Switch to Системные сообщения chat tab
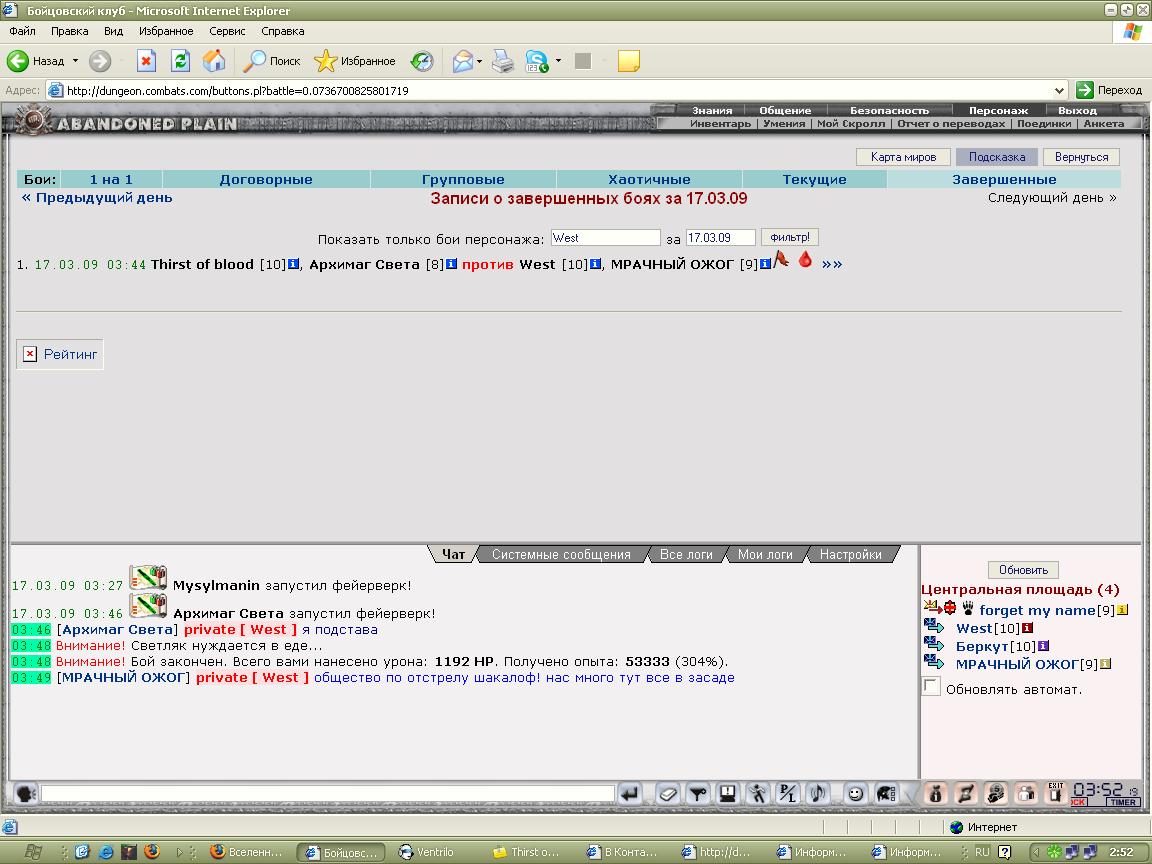 click(x=561, y=555)
